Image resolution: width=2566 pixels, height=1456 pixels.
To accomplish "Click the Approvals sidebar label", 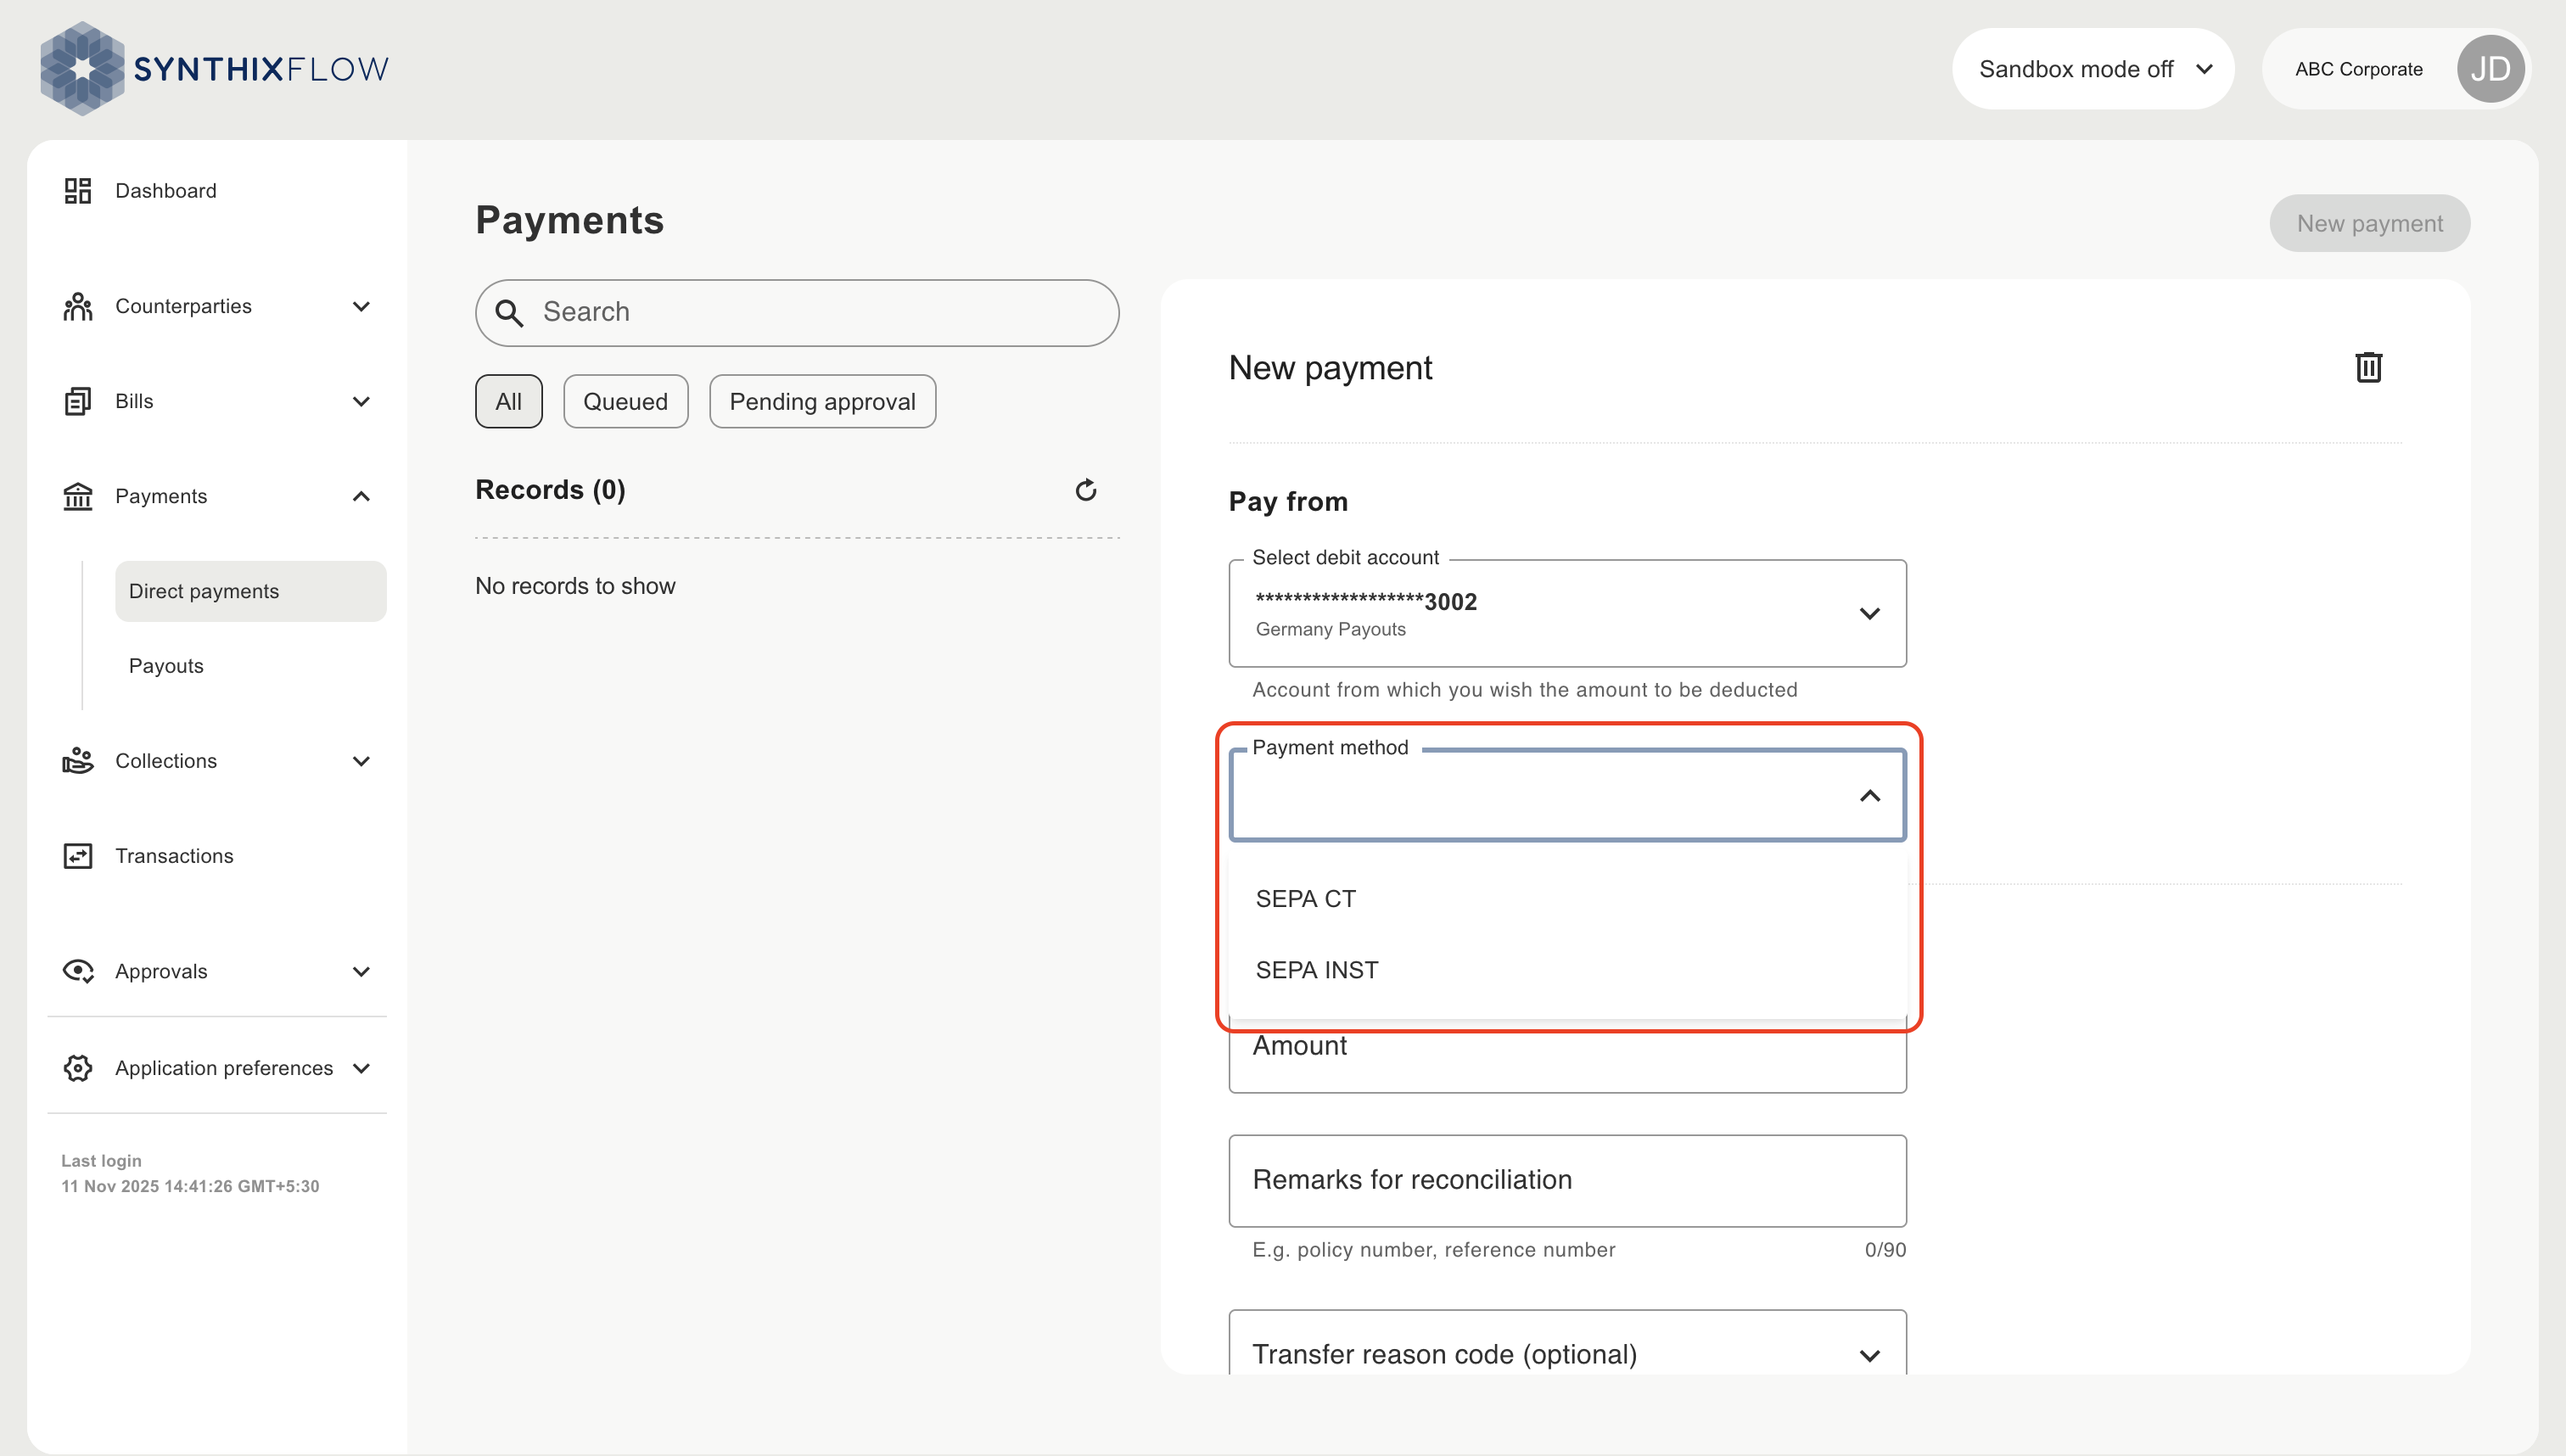I will coord(161,971).
